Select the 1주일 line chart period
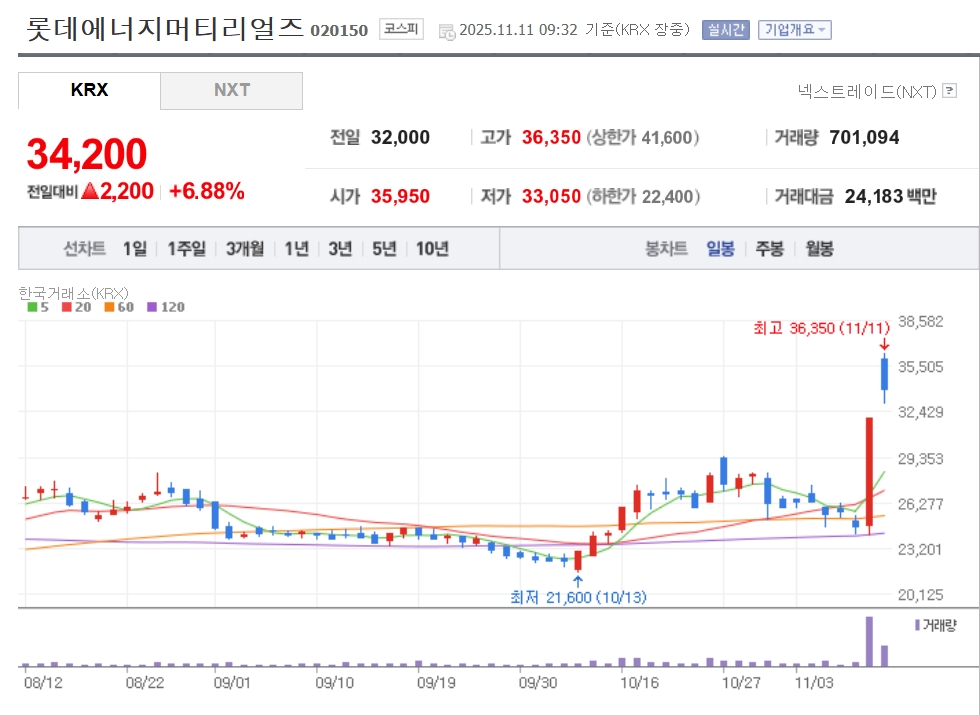Viewport: 980px width, 715px height. (186, 249)
